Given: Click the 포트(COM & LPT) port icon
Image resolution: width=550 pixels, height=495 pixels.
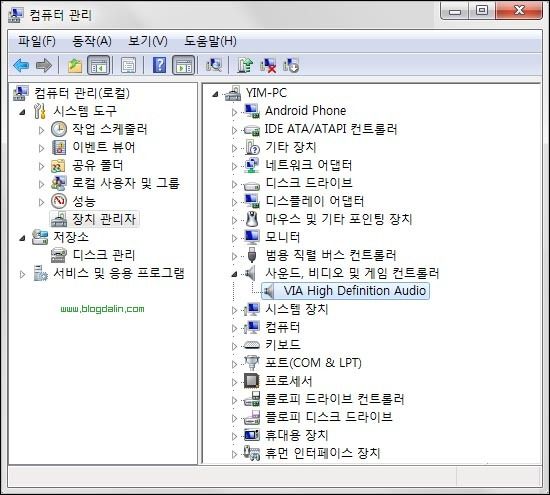Looking at the screenshot, I should (x=252, y=363).
